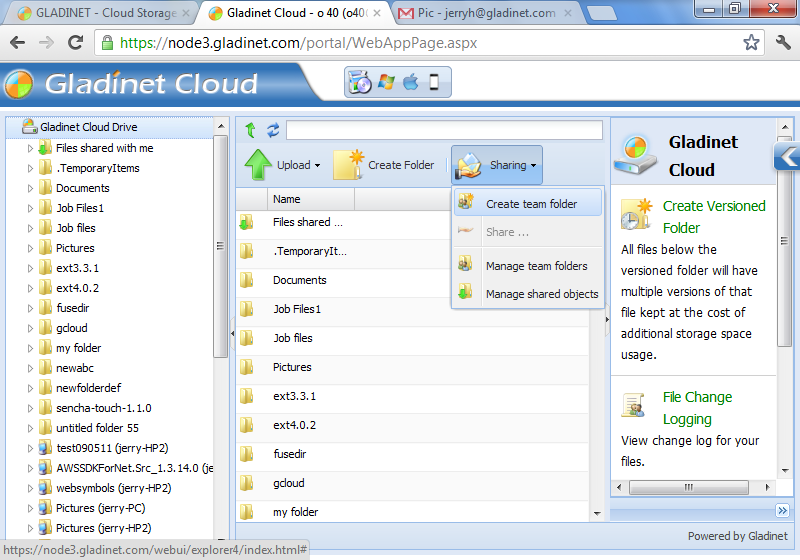Click the test090511 (jerry-HP2) computer icon
The height and width of the screenshot is (560, 800).
click(45, 448)
